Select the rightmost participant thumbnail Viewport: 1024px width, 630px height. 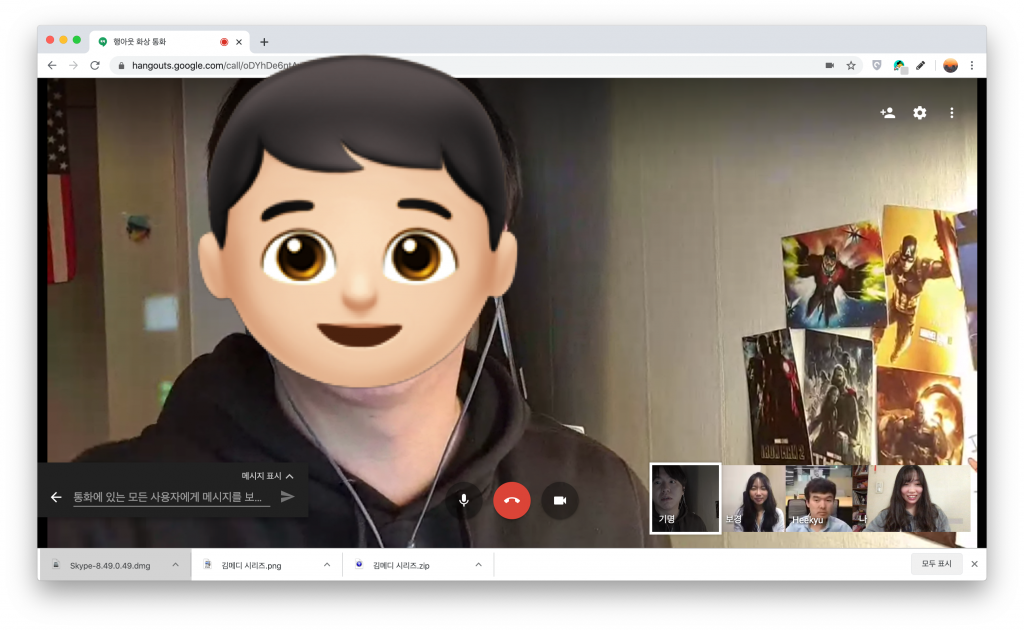tap(914, 499)
